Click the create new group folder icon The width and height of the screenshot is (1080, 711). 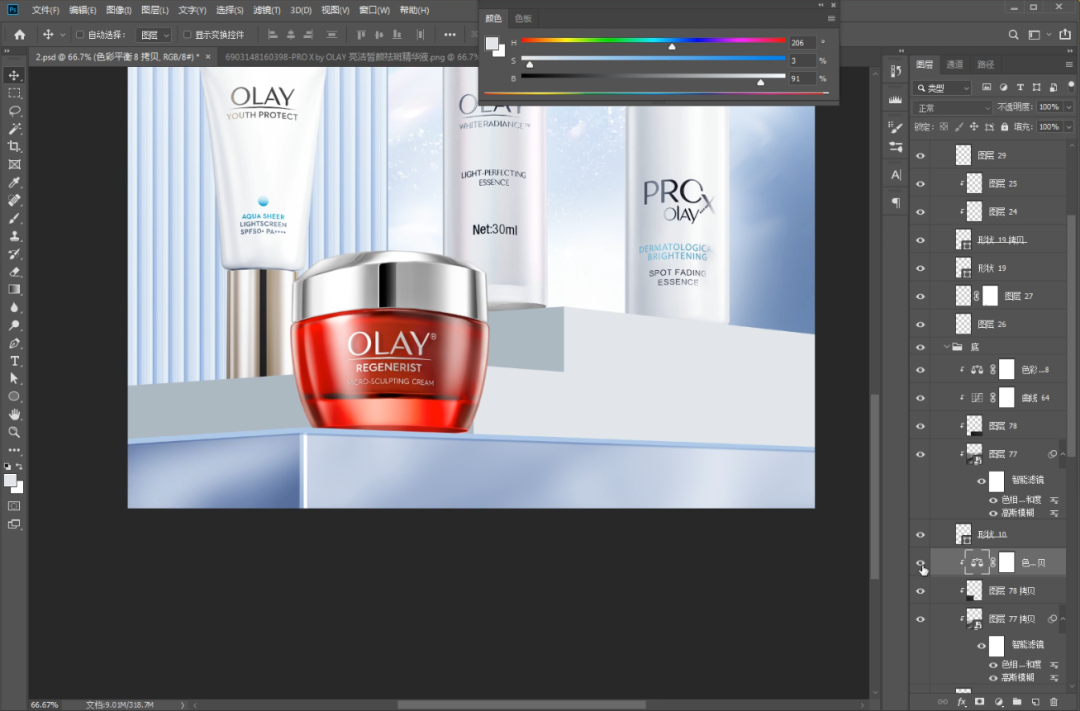pos(1017,702)
